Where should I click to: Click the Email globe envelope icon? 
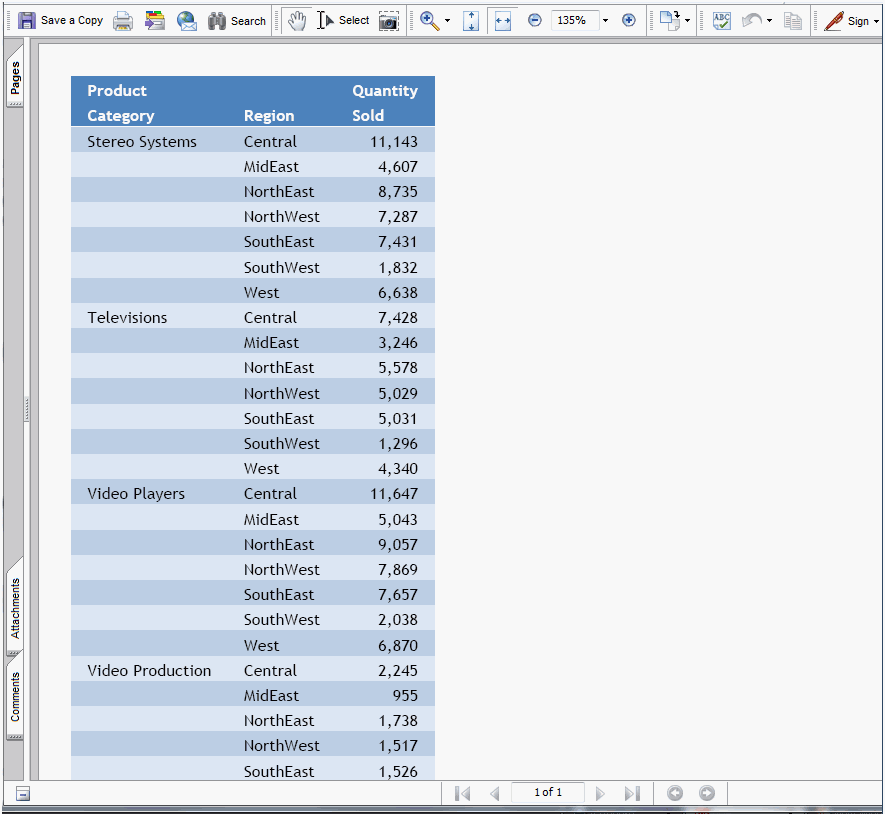[187, 21]
